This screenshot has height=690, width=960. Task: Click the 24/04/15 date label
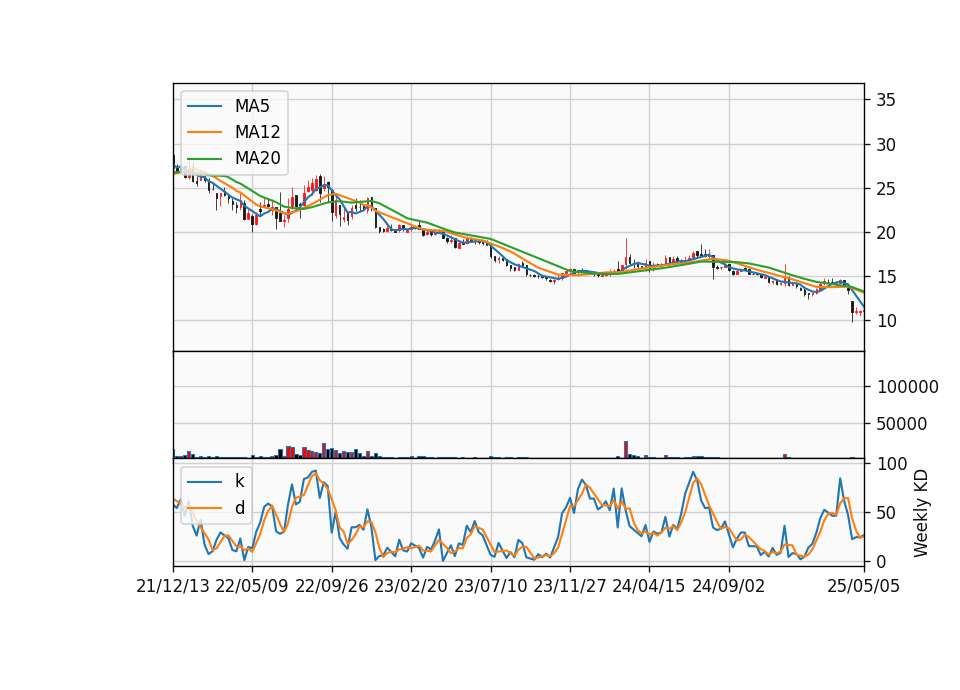click(648, 586)
